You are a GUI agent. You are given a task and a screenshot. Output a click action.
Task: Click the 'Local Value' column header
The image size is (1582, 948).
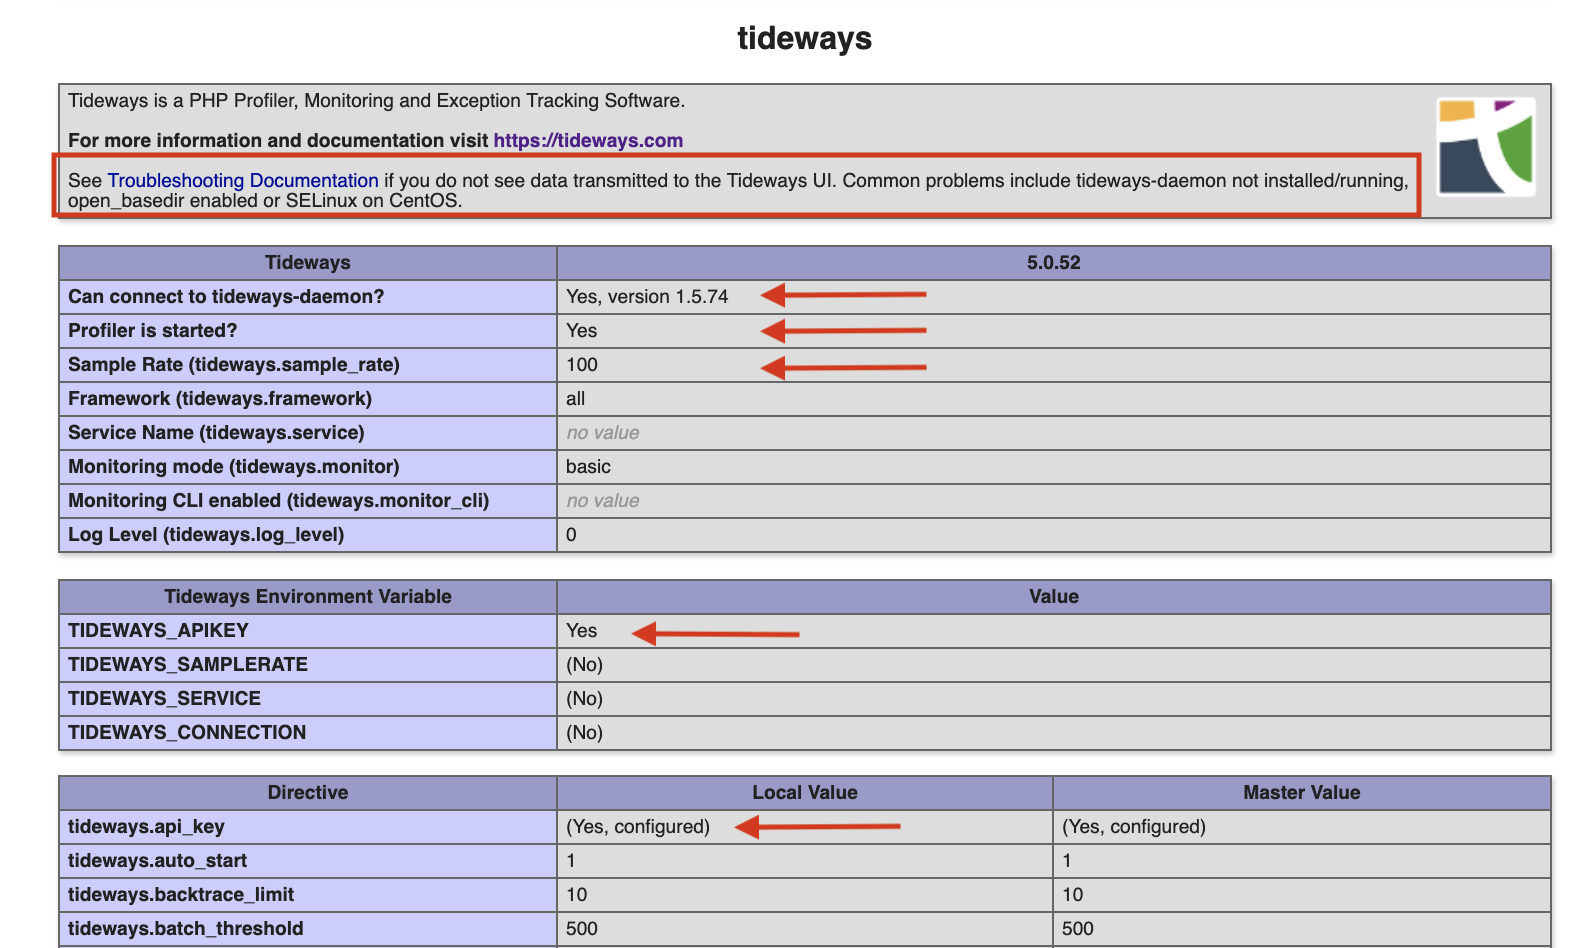click(805, 793)
